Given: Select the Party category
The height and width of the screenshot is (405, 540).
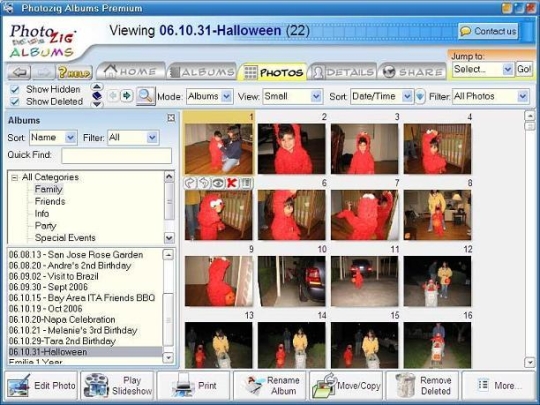Looking at the screenshot, I should [x=45, y=226].
